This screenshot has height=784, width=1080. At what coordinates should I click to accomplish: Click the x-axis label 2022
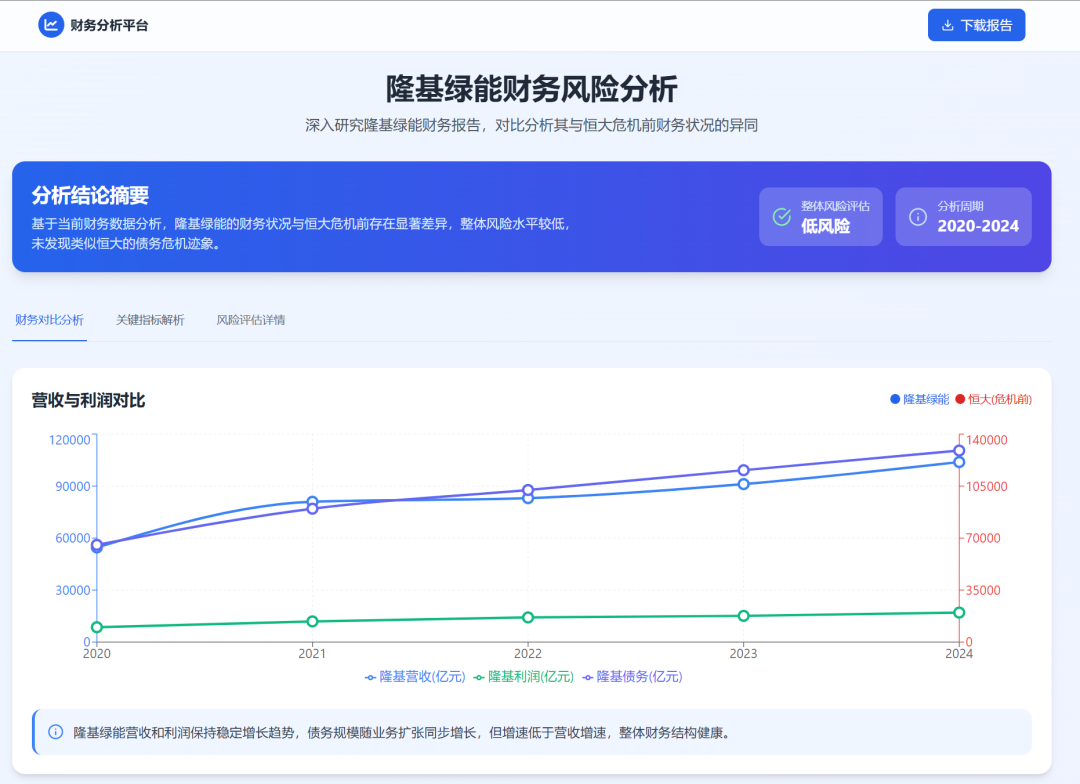[528, 653]
